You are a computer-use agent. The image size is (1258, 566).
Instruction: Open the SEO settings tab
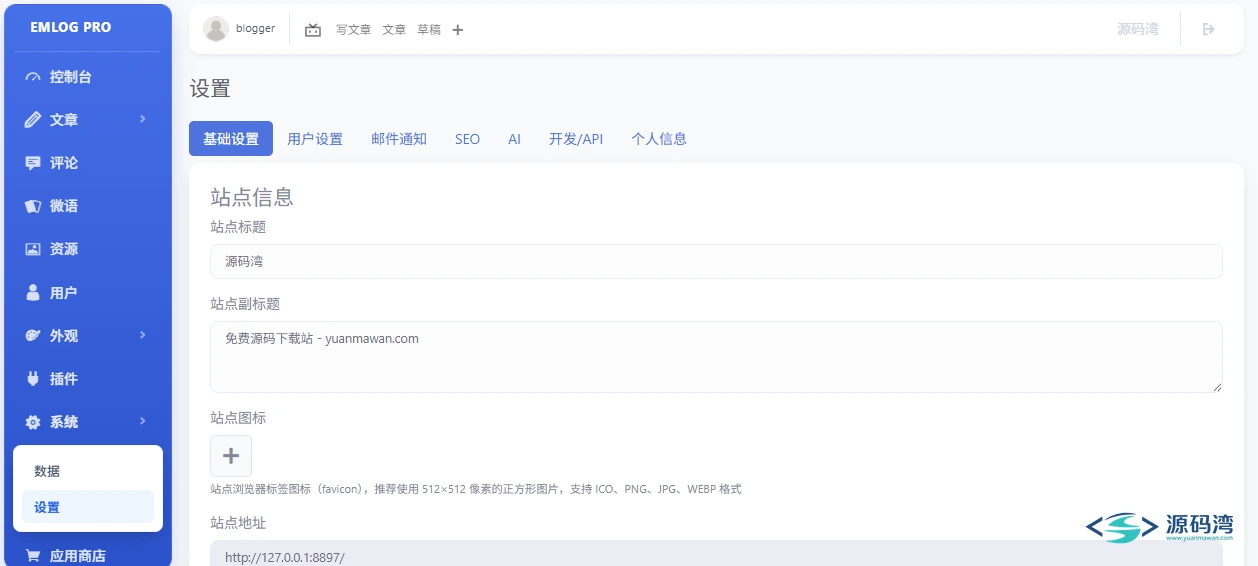467,139
